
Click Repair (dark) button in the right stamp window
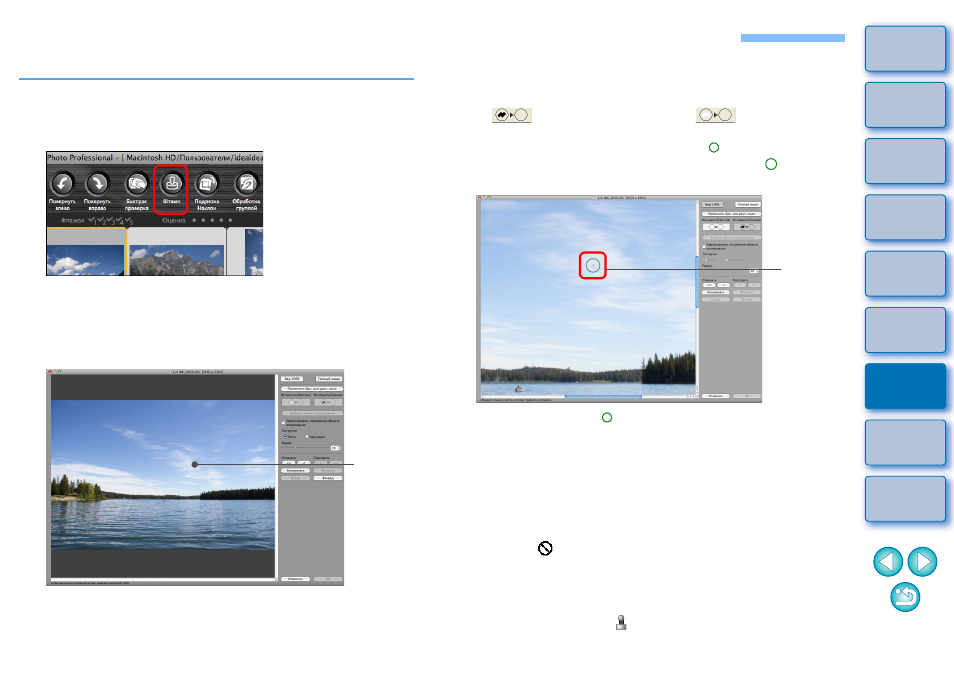coord(747,227)
